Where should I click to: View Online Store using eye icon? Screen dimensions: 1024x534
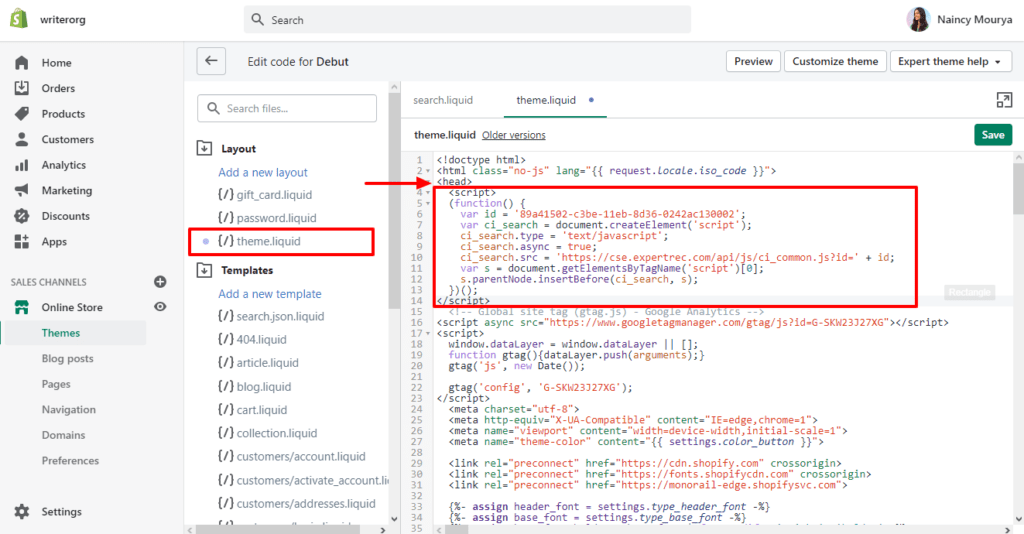click(160, 307)
